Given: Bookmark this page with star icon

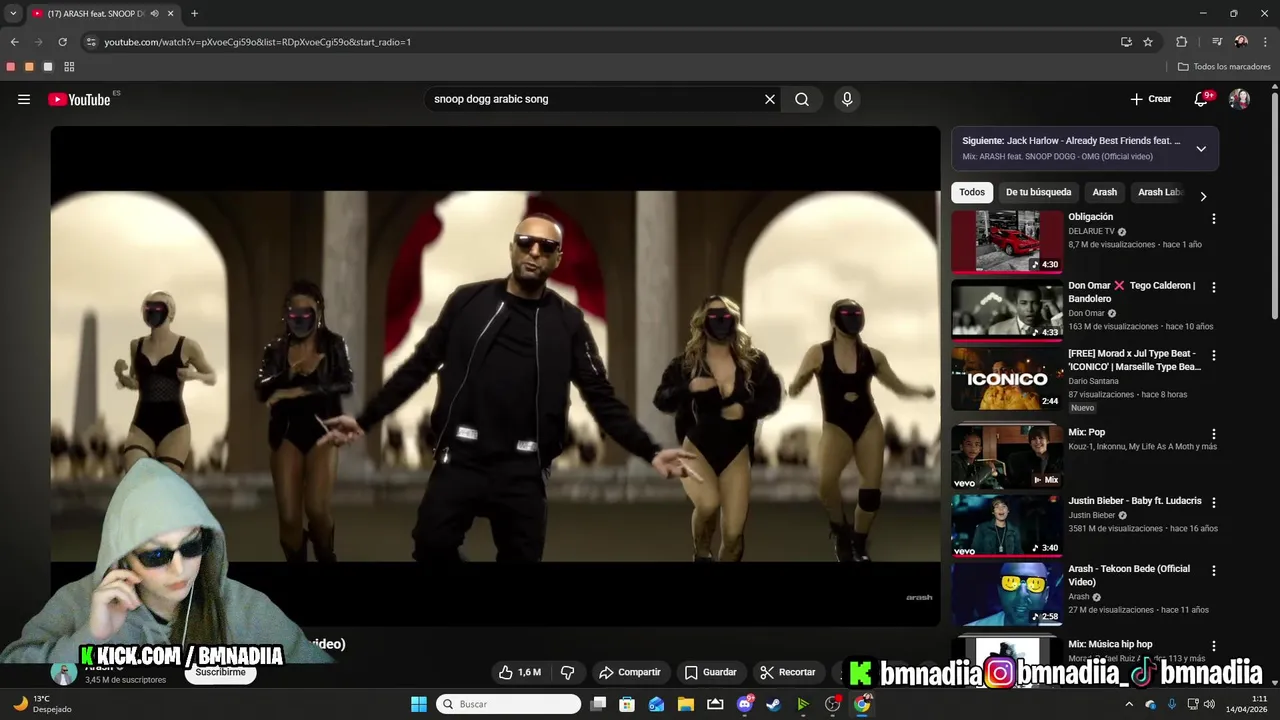Looking at the screenshot, I should [x=1148, y=42].
